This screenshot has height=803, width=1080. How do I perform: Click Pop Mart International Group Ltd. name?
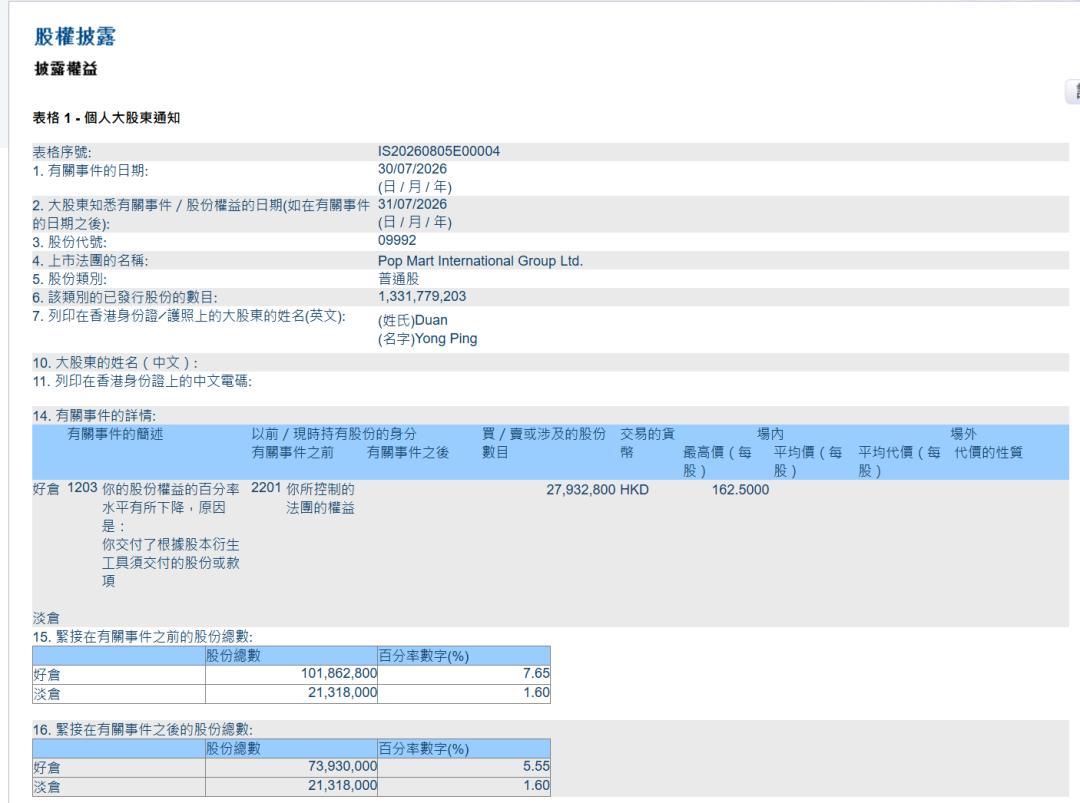480,261
